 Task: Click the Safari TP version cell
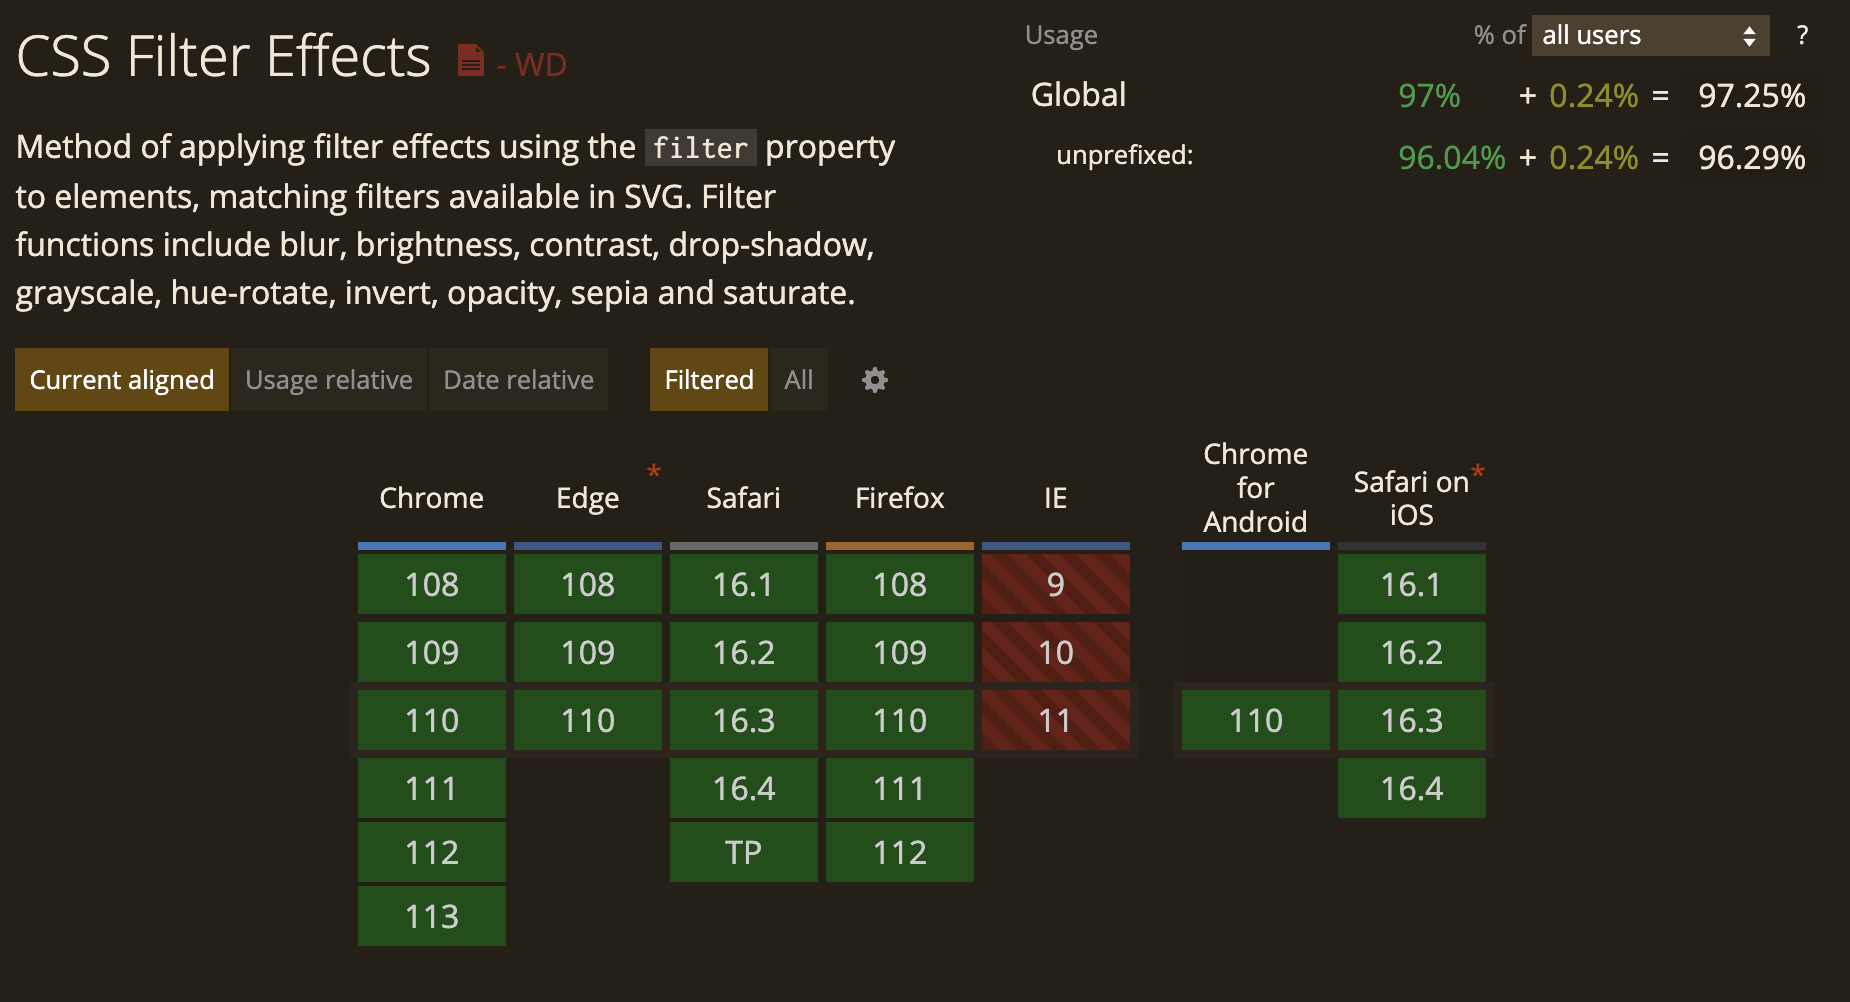coord(744,852)
